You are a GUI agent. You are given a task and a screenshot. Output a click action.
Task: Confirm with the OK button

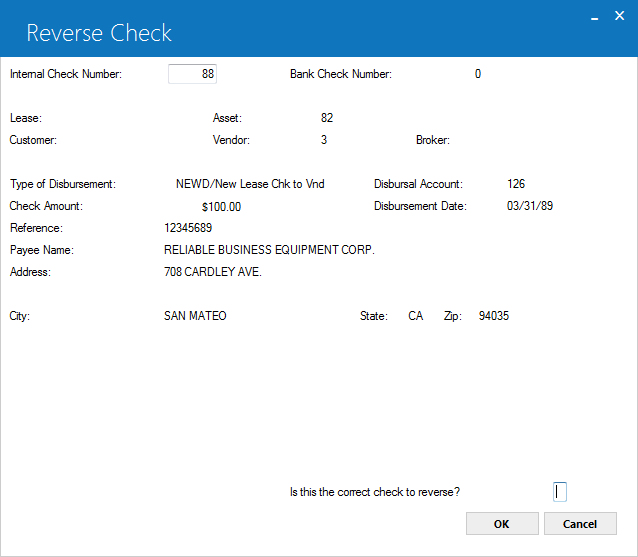pyautogui.click(x=502, y=524)
